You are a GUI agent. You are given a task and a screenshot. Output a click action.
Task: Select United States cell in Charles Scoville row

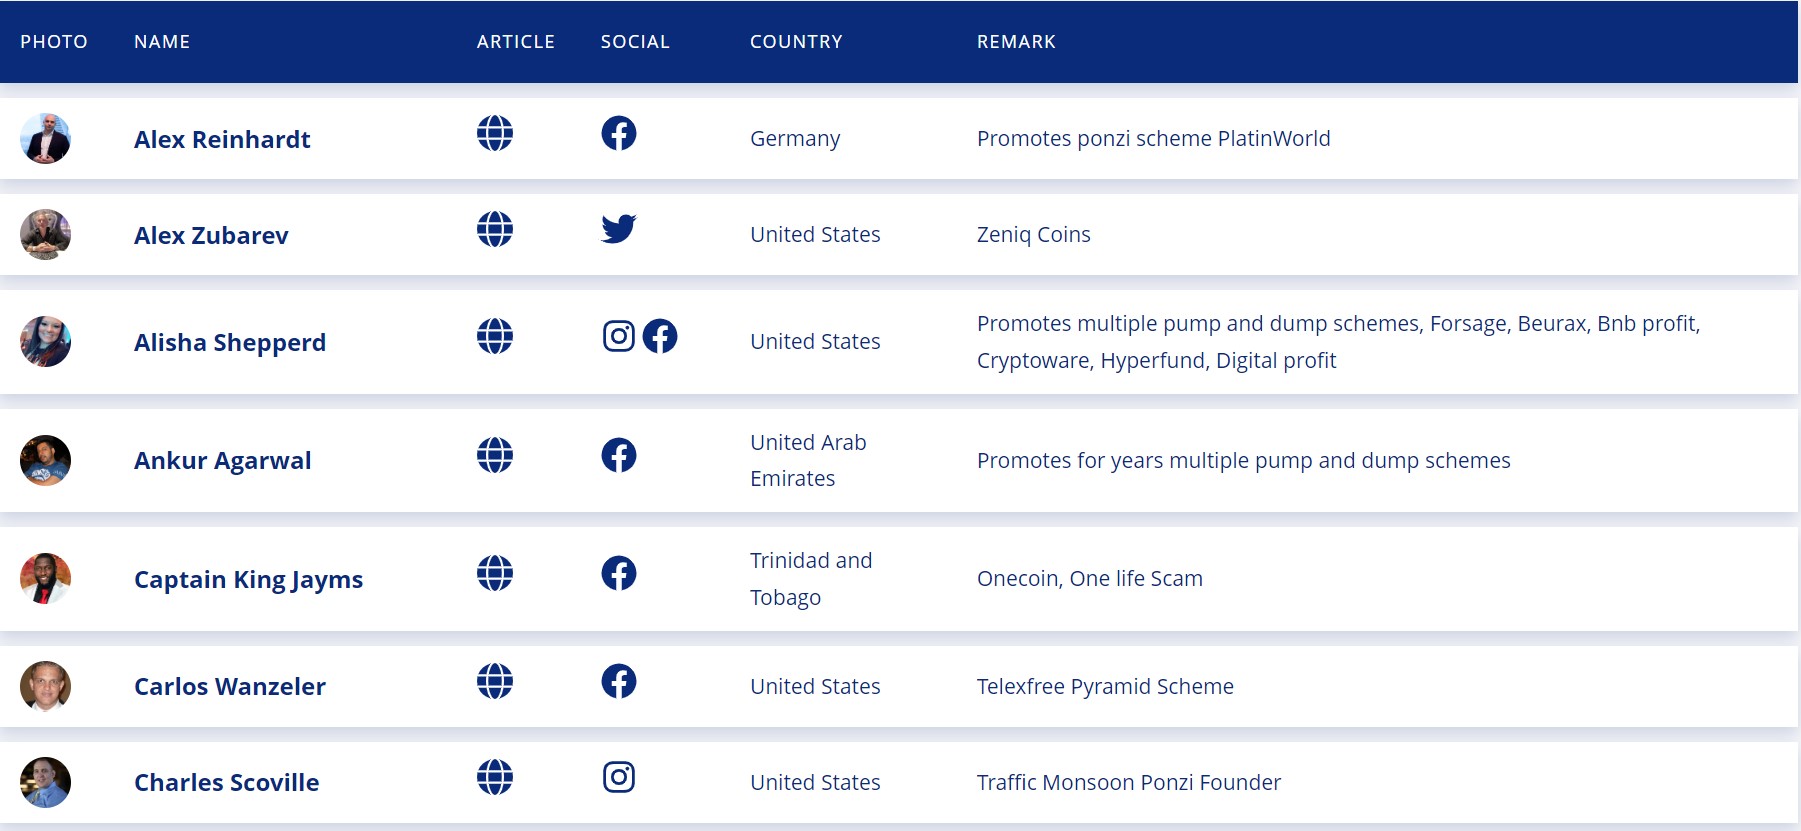coord(815,783)
